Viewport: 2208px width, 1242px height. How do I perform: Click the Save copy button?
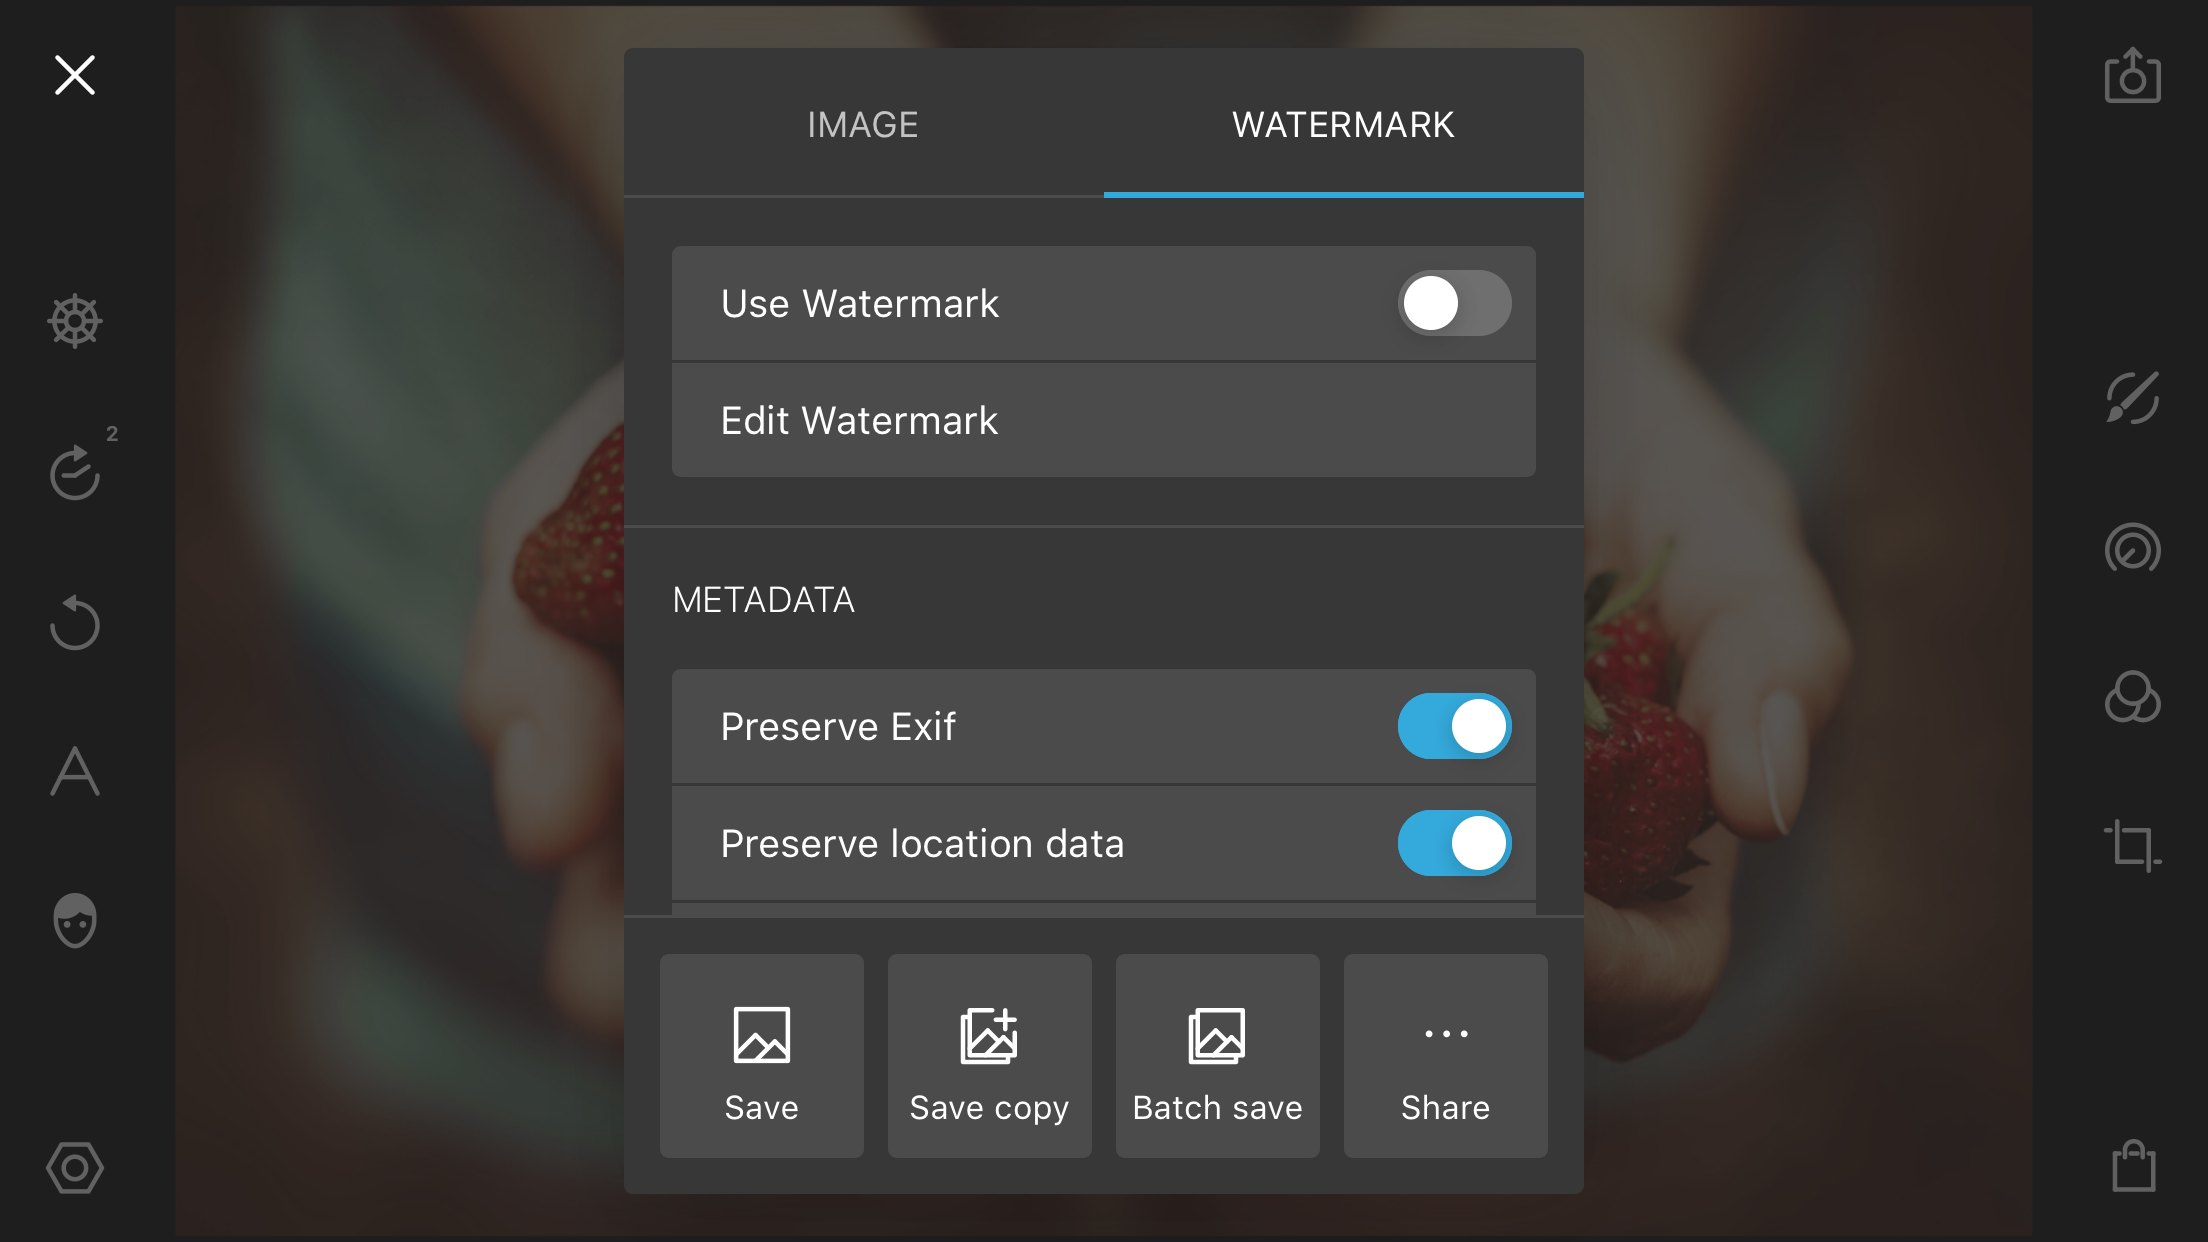click(990, 1056)
